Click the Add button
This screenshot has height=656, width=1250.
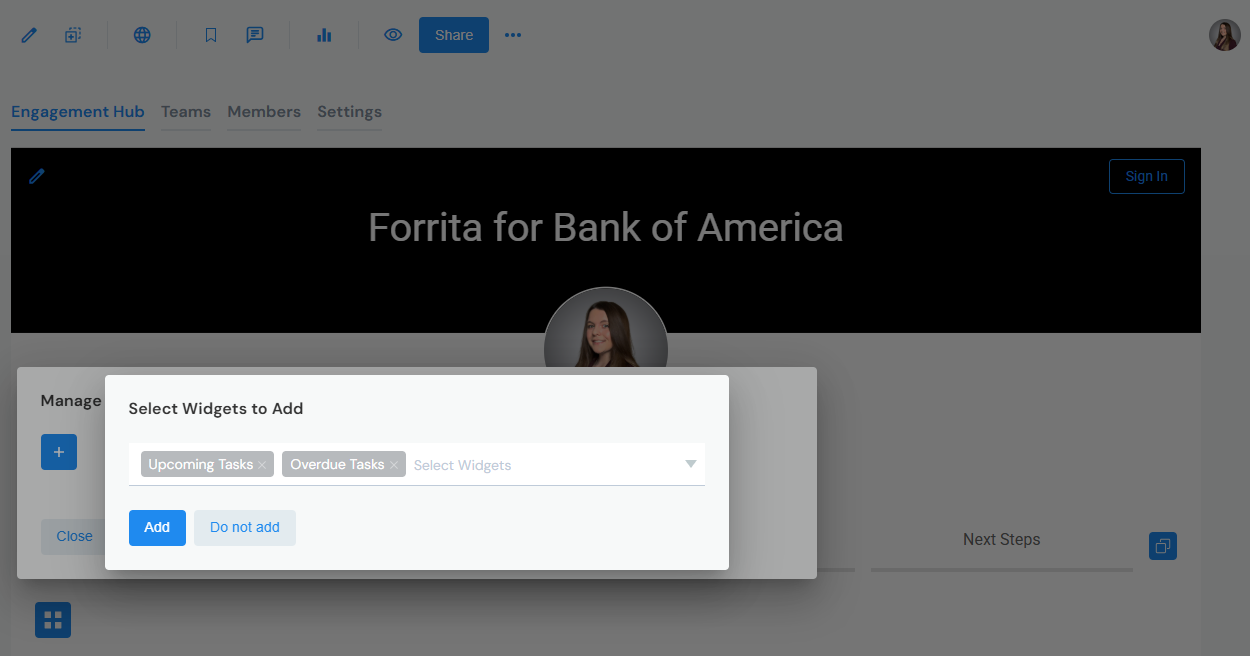(157, 527)
